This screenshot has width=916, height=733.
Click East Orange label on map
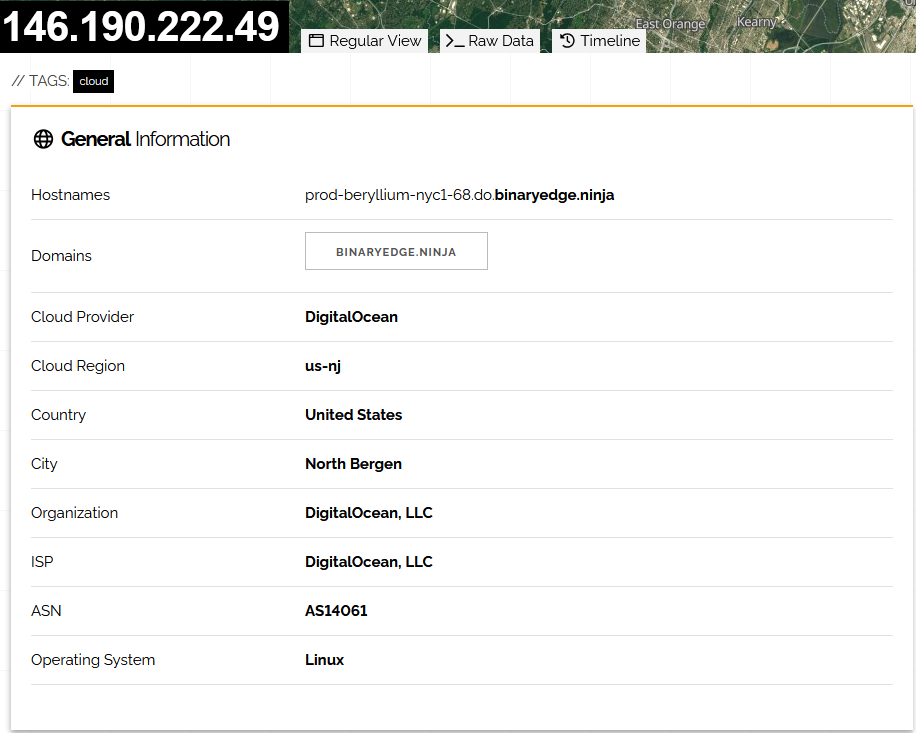pyautogui.click(x=670, y=24)
